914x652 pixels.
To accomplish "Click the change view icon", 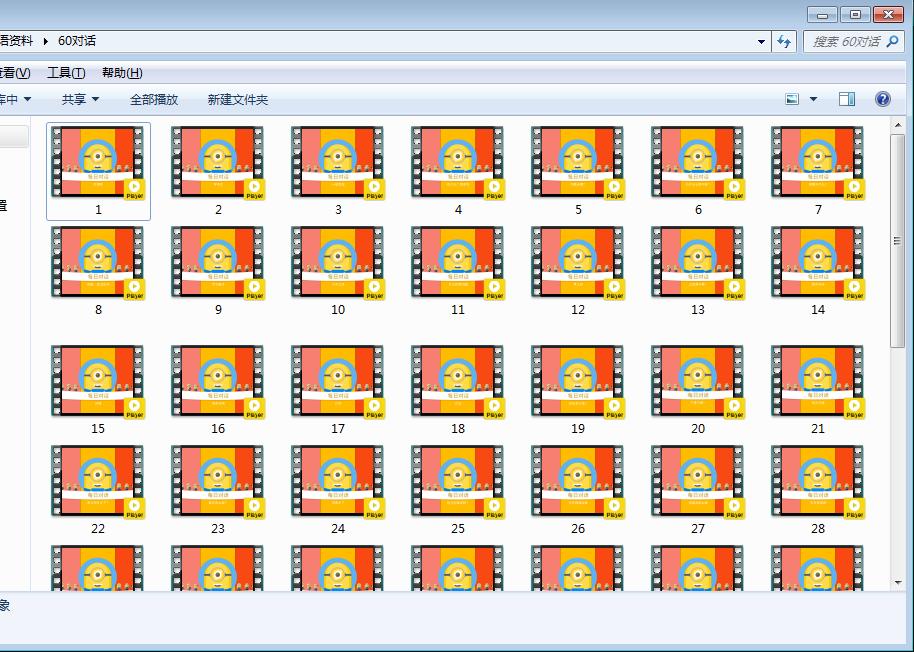I will 792,99.
